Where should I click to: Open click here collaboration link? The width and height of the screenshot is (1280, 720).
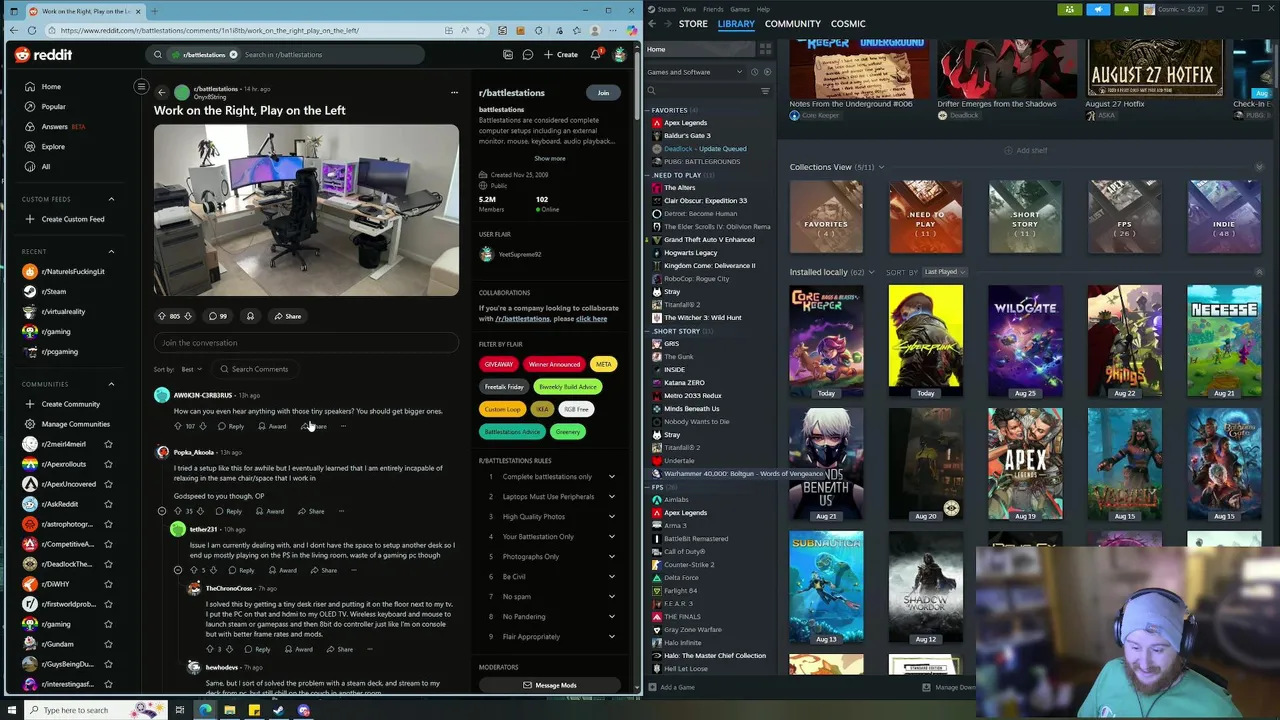[x=591, y=319]
